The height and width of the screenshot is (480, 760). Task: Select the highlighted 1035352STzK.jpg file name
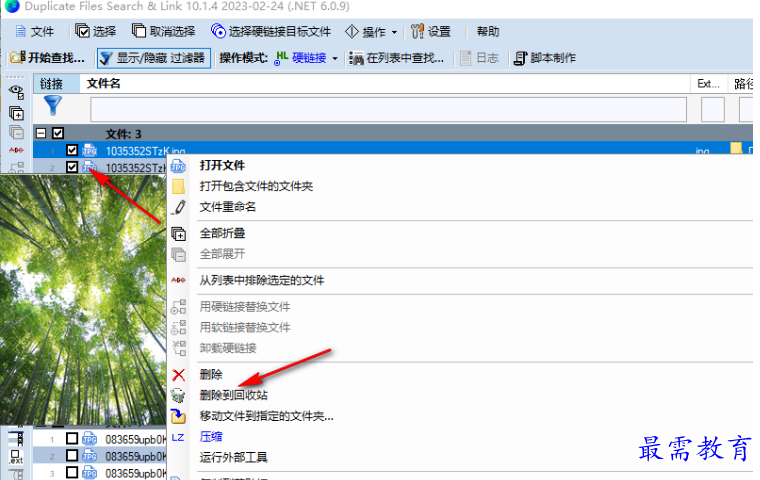145,151
